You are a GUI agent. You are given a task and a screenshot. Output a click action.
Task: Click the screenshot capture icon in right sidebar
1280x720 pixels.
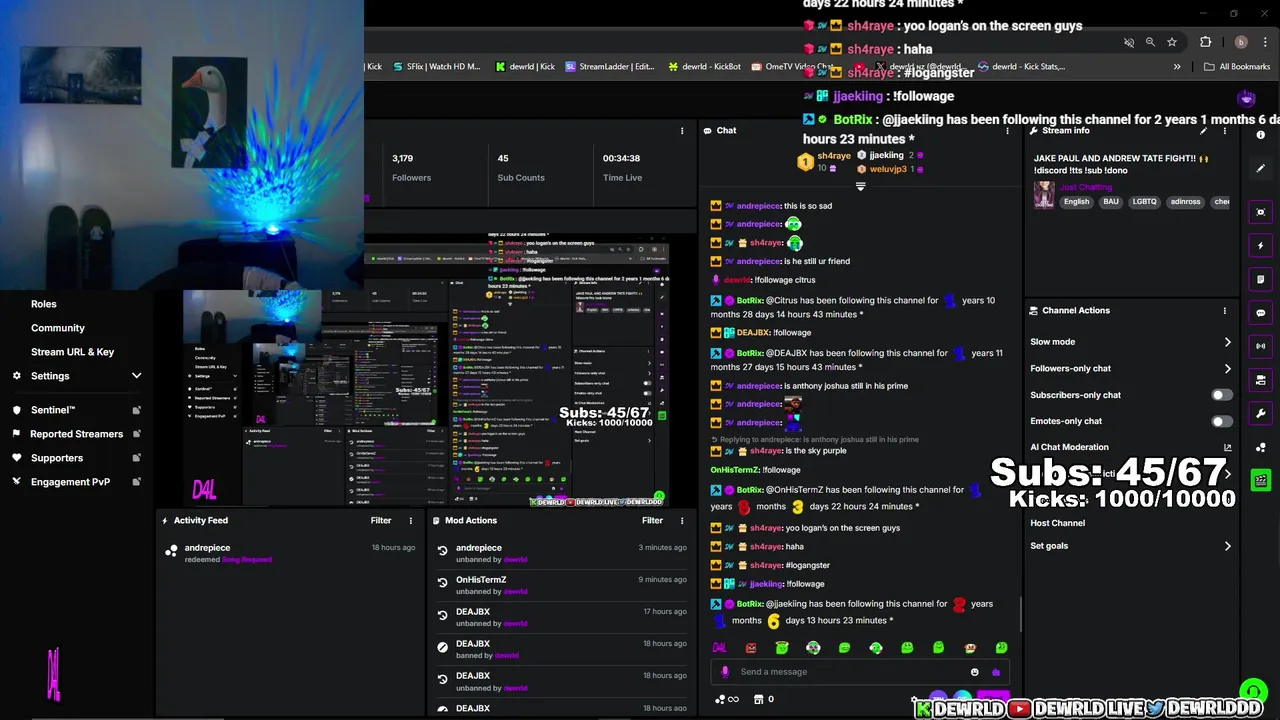[1260, 212]
